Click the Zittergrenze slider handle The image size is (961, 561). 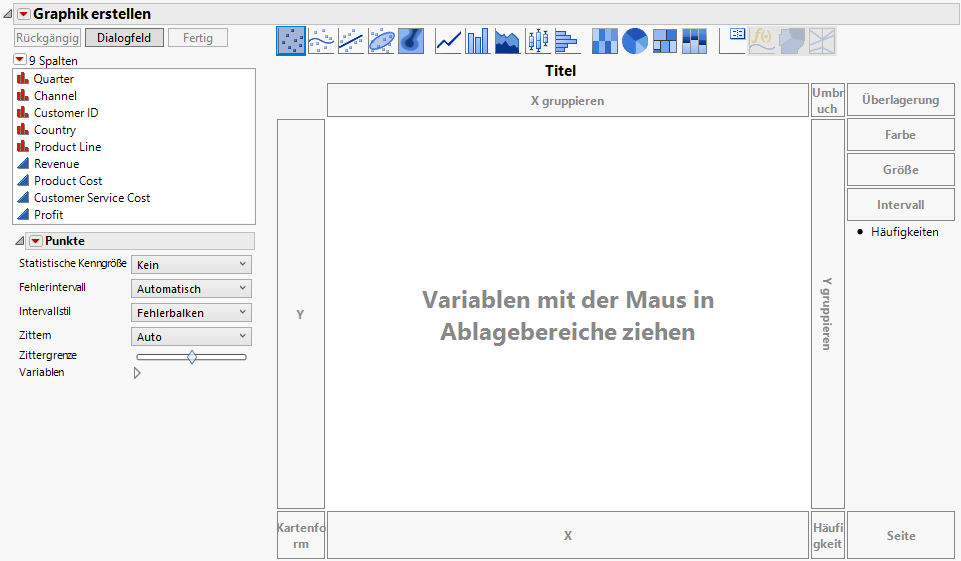192,356
